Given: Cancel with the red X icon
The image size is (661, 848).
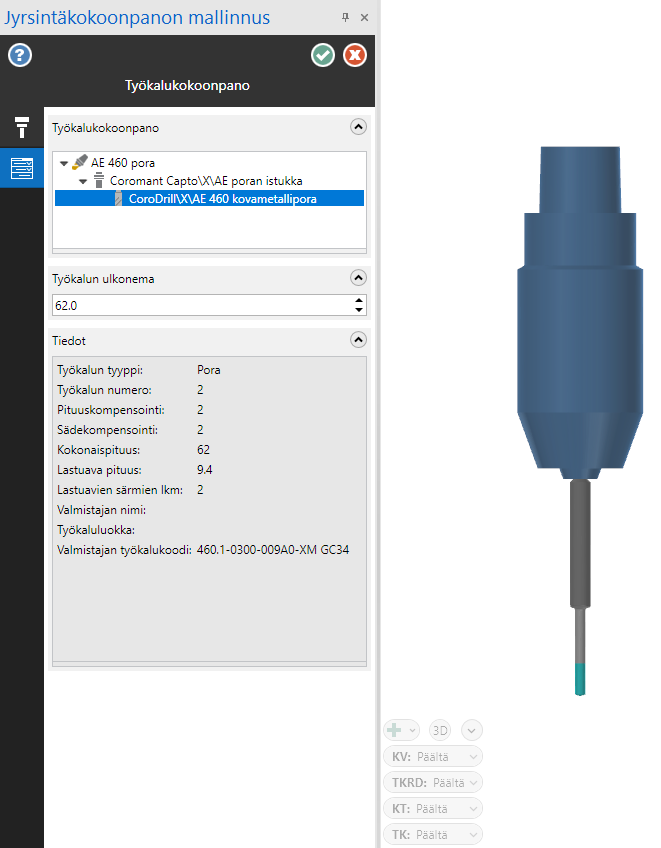Looking at the screenshot, I should point(355,55).
